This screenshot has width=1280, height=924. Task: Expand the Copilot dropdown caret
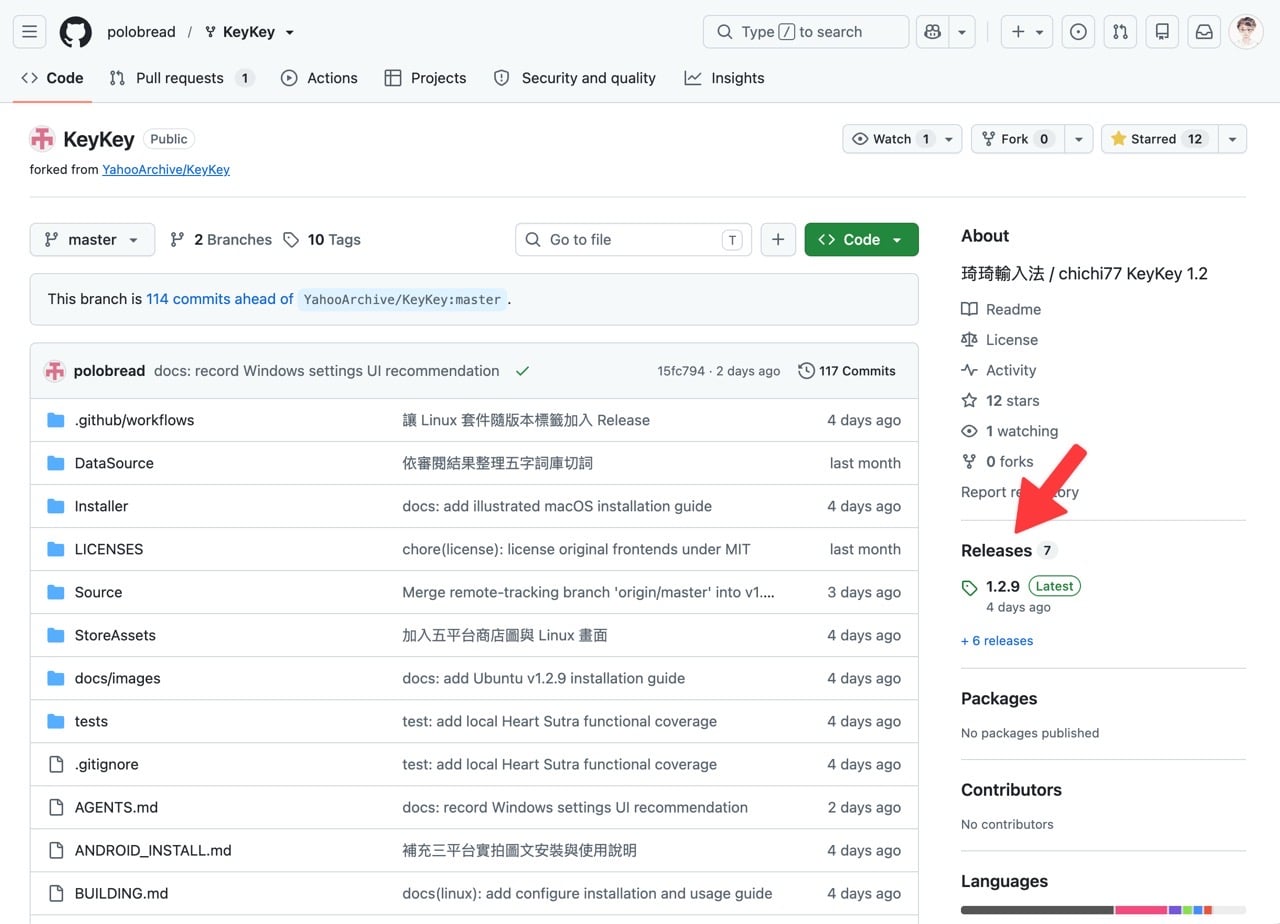point(962,32)
